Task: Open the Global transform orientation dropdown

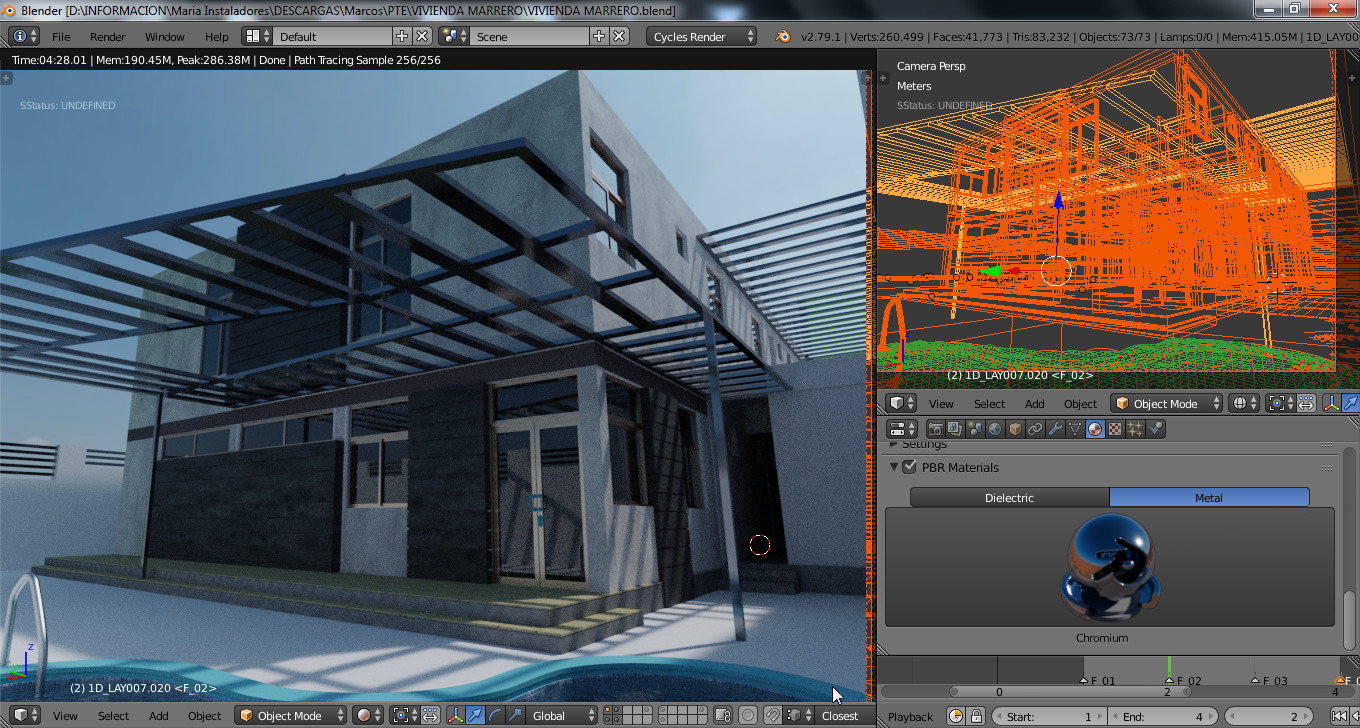Action: [562, 716]
